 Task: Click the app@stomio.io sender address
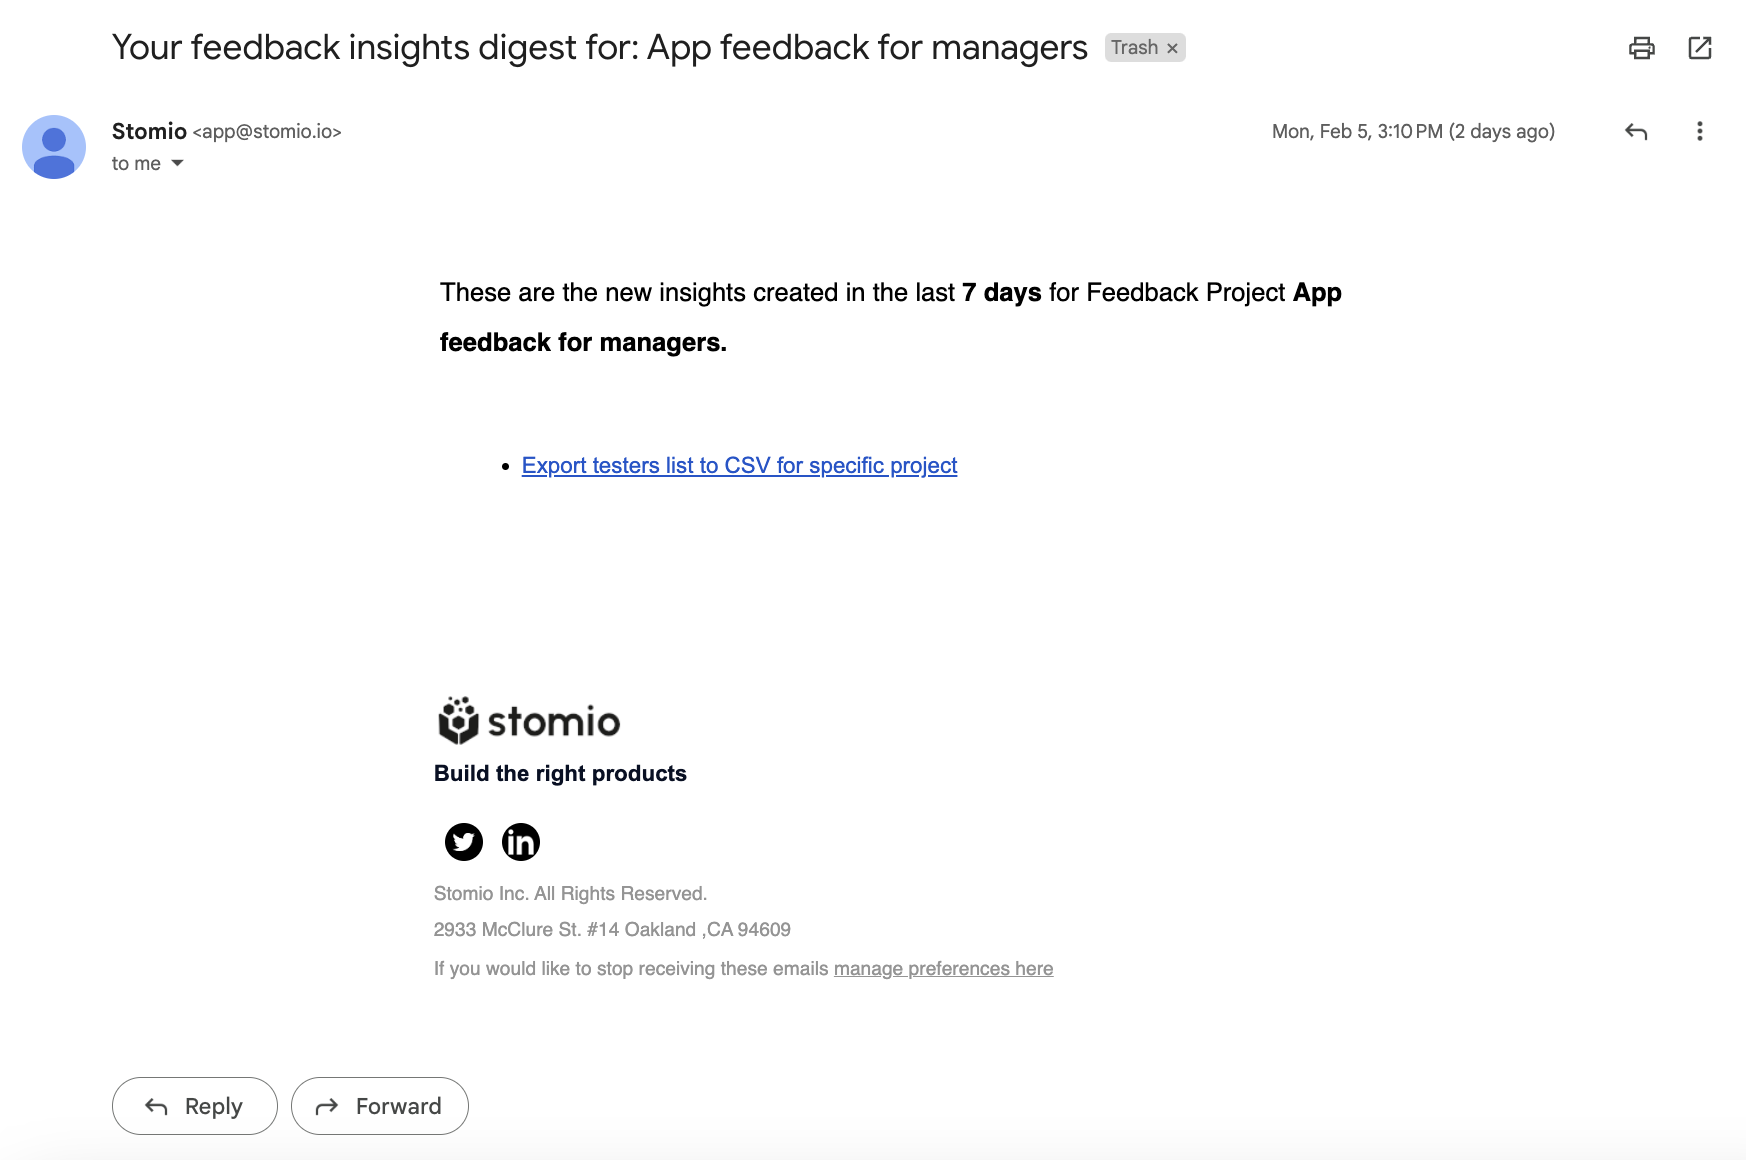click(x=267, y=132)
